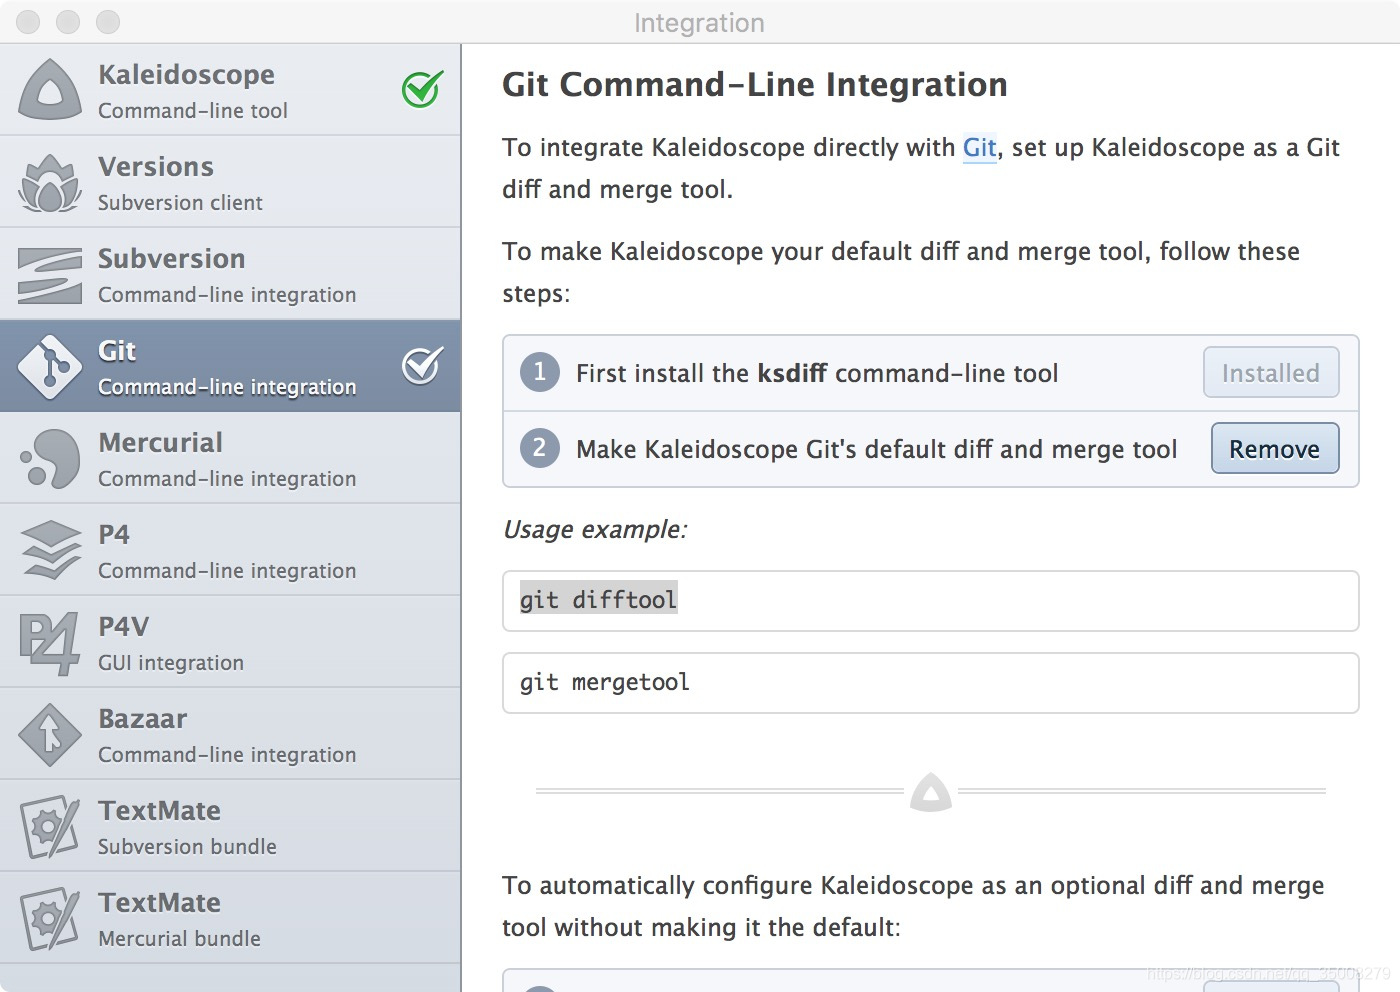Select the Mercurial bundle label under TextMate
Image resolution: width=1400 pixels, height=992 pixels.
[x=179, y=939]
